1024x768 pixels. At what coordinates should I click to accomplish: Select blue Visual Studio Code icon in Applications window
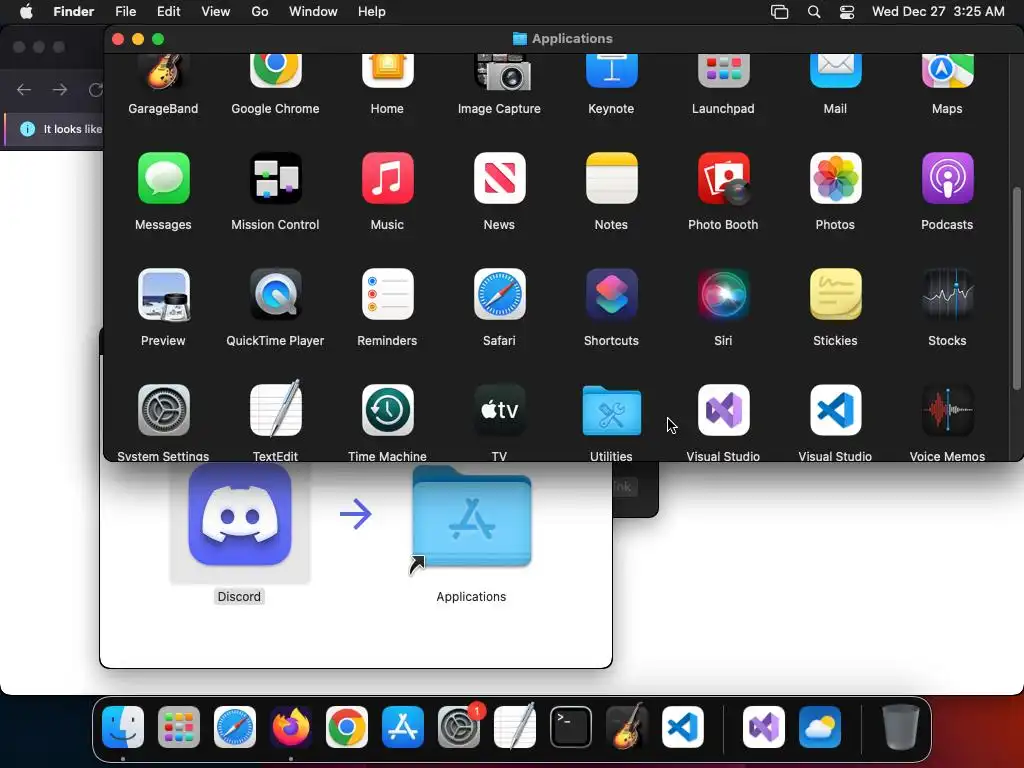pos(835,410)
